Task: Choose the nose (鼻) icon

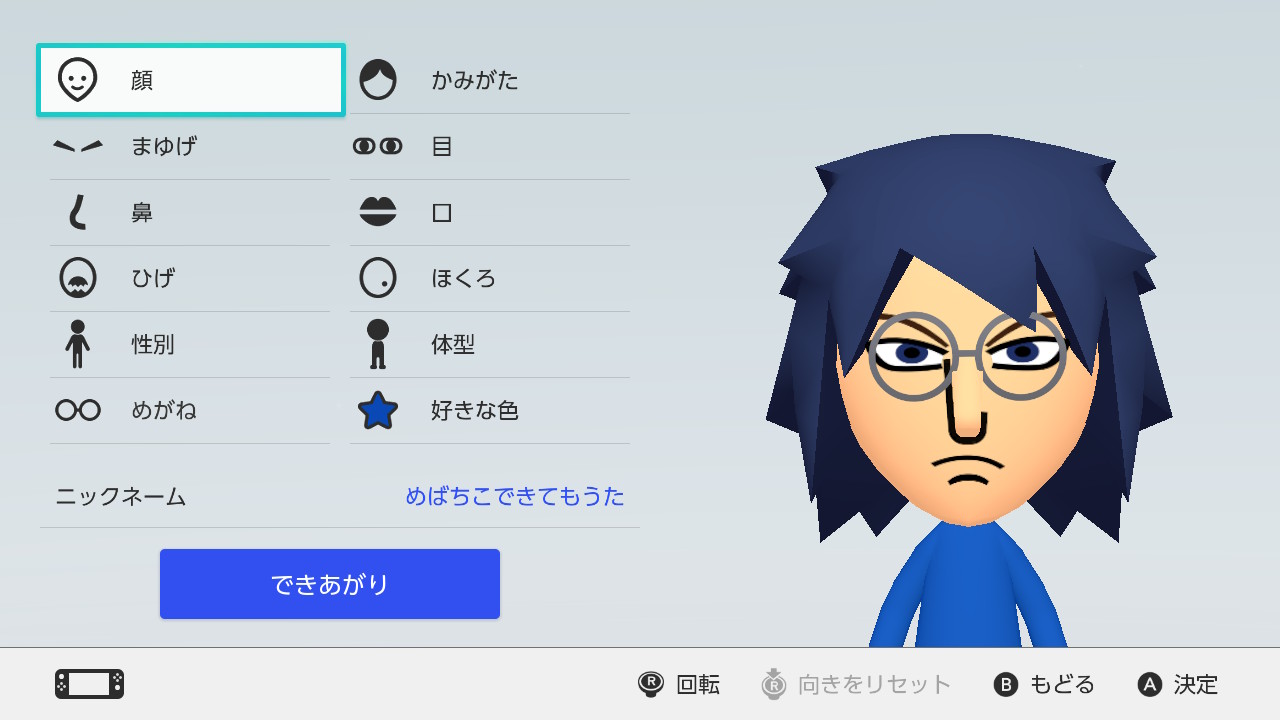Action: [x=77, y=212]
